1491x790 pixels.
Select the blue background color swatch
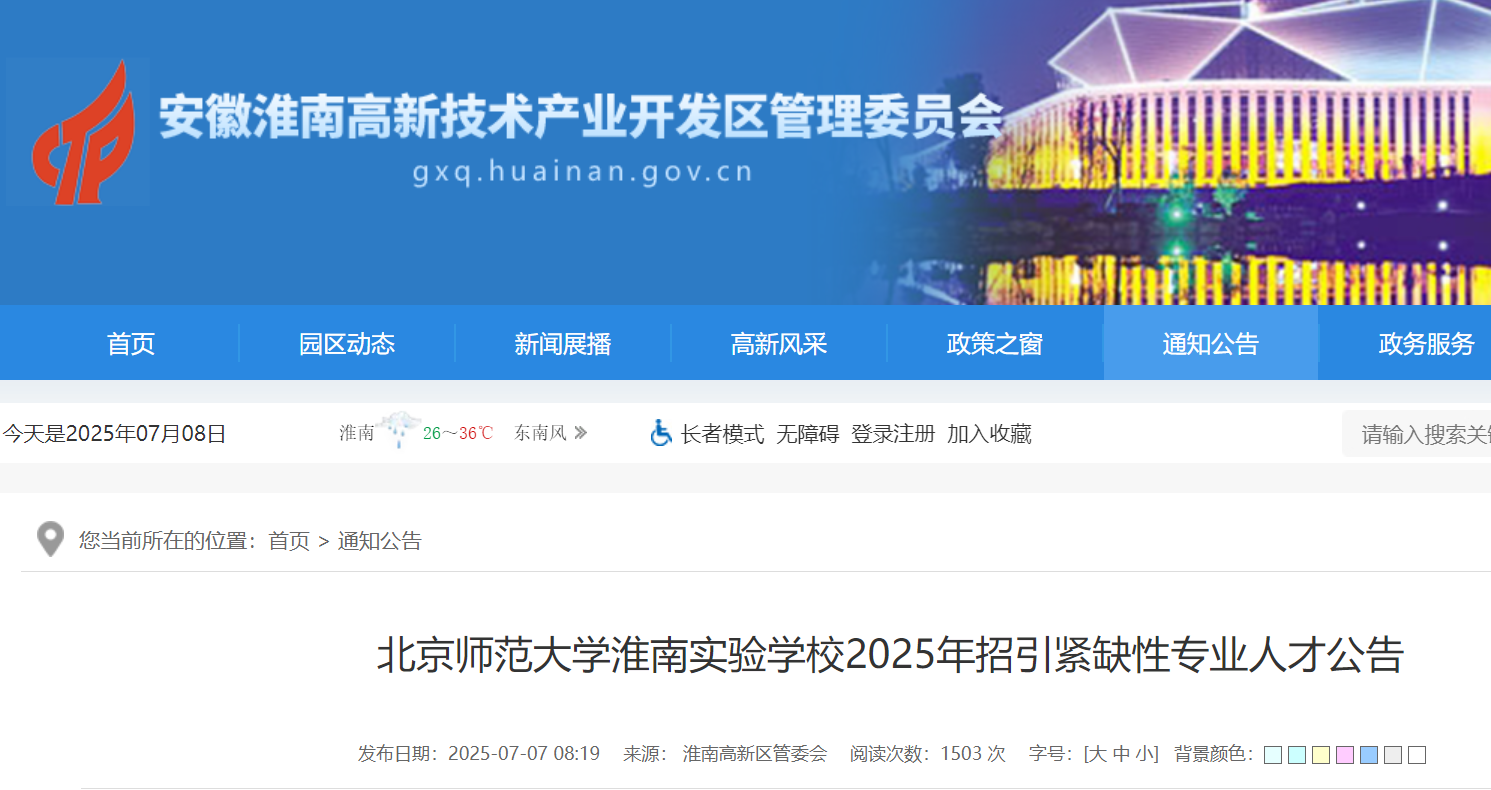click(x=1369, y=755)
